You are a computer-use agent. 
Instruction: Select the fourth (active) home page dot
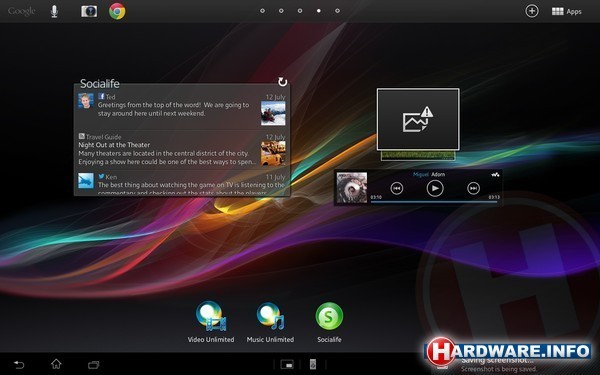click(319, 11)
